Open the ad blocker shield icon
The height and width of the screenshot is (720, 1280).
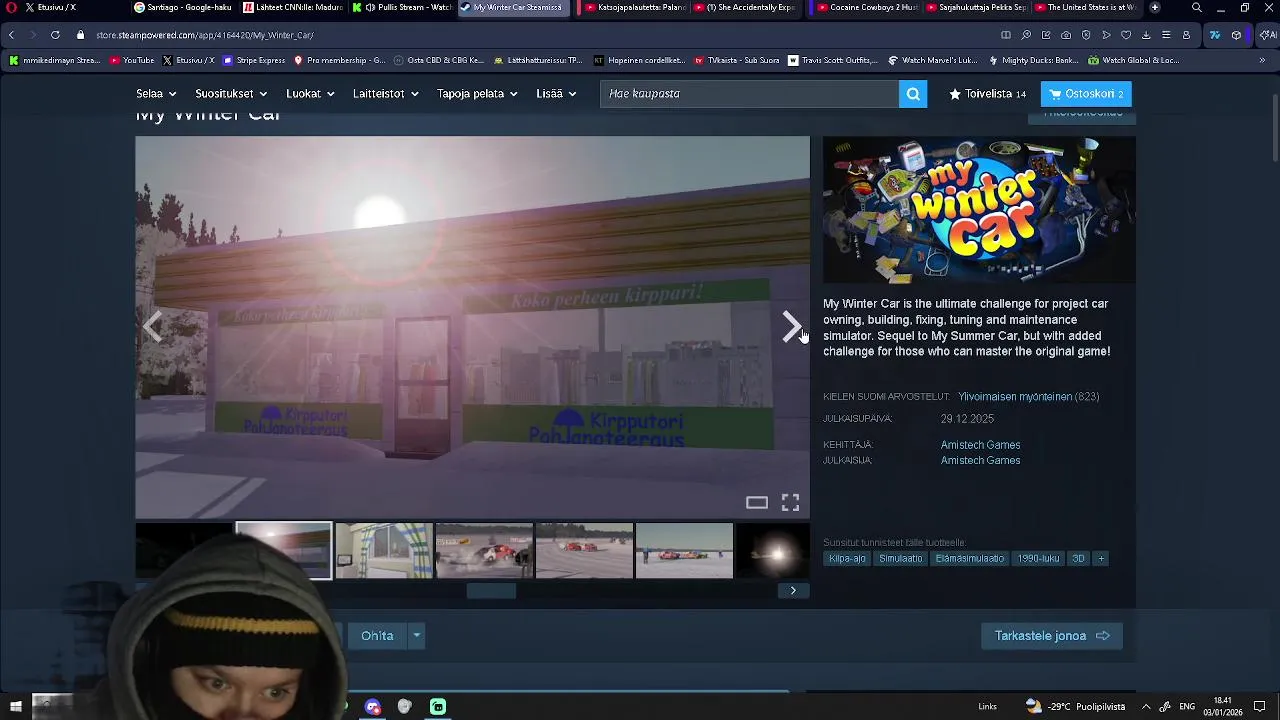click(x=1086, y=35)
